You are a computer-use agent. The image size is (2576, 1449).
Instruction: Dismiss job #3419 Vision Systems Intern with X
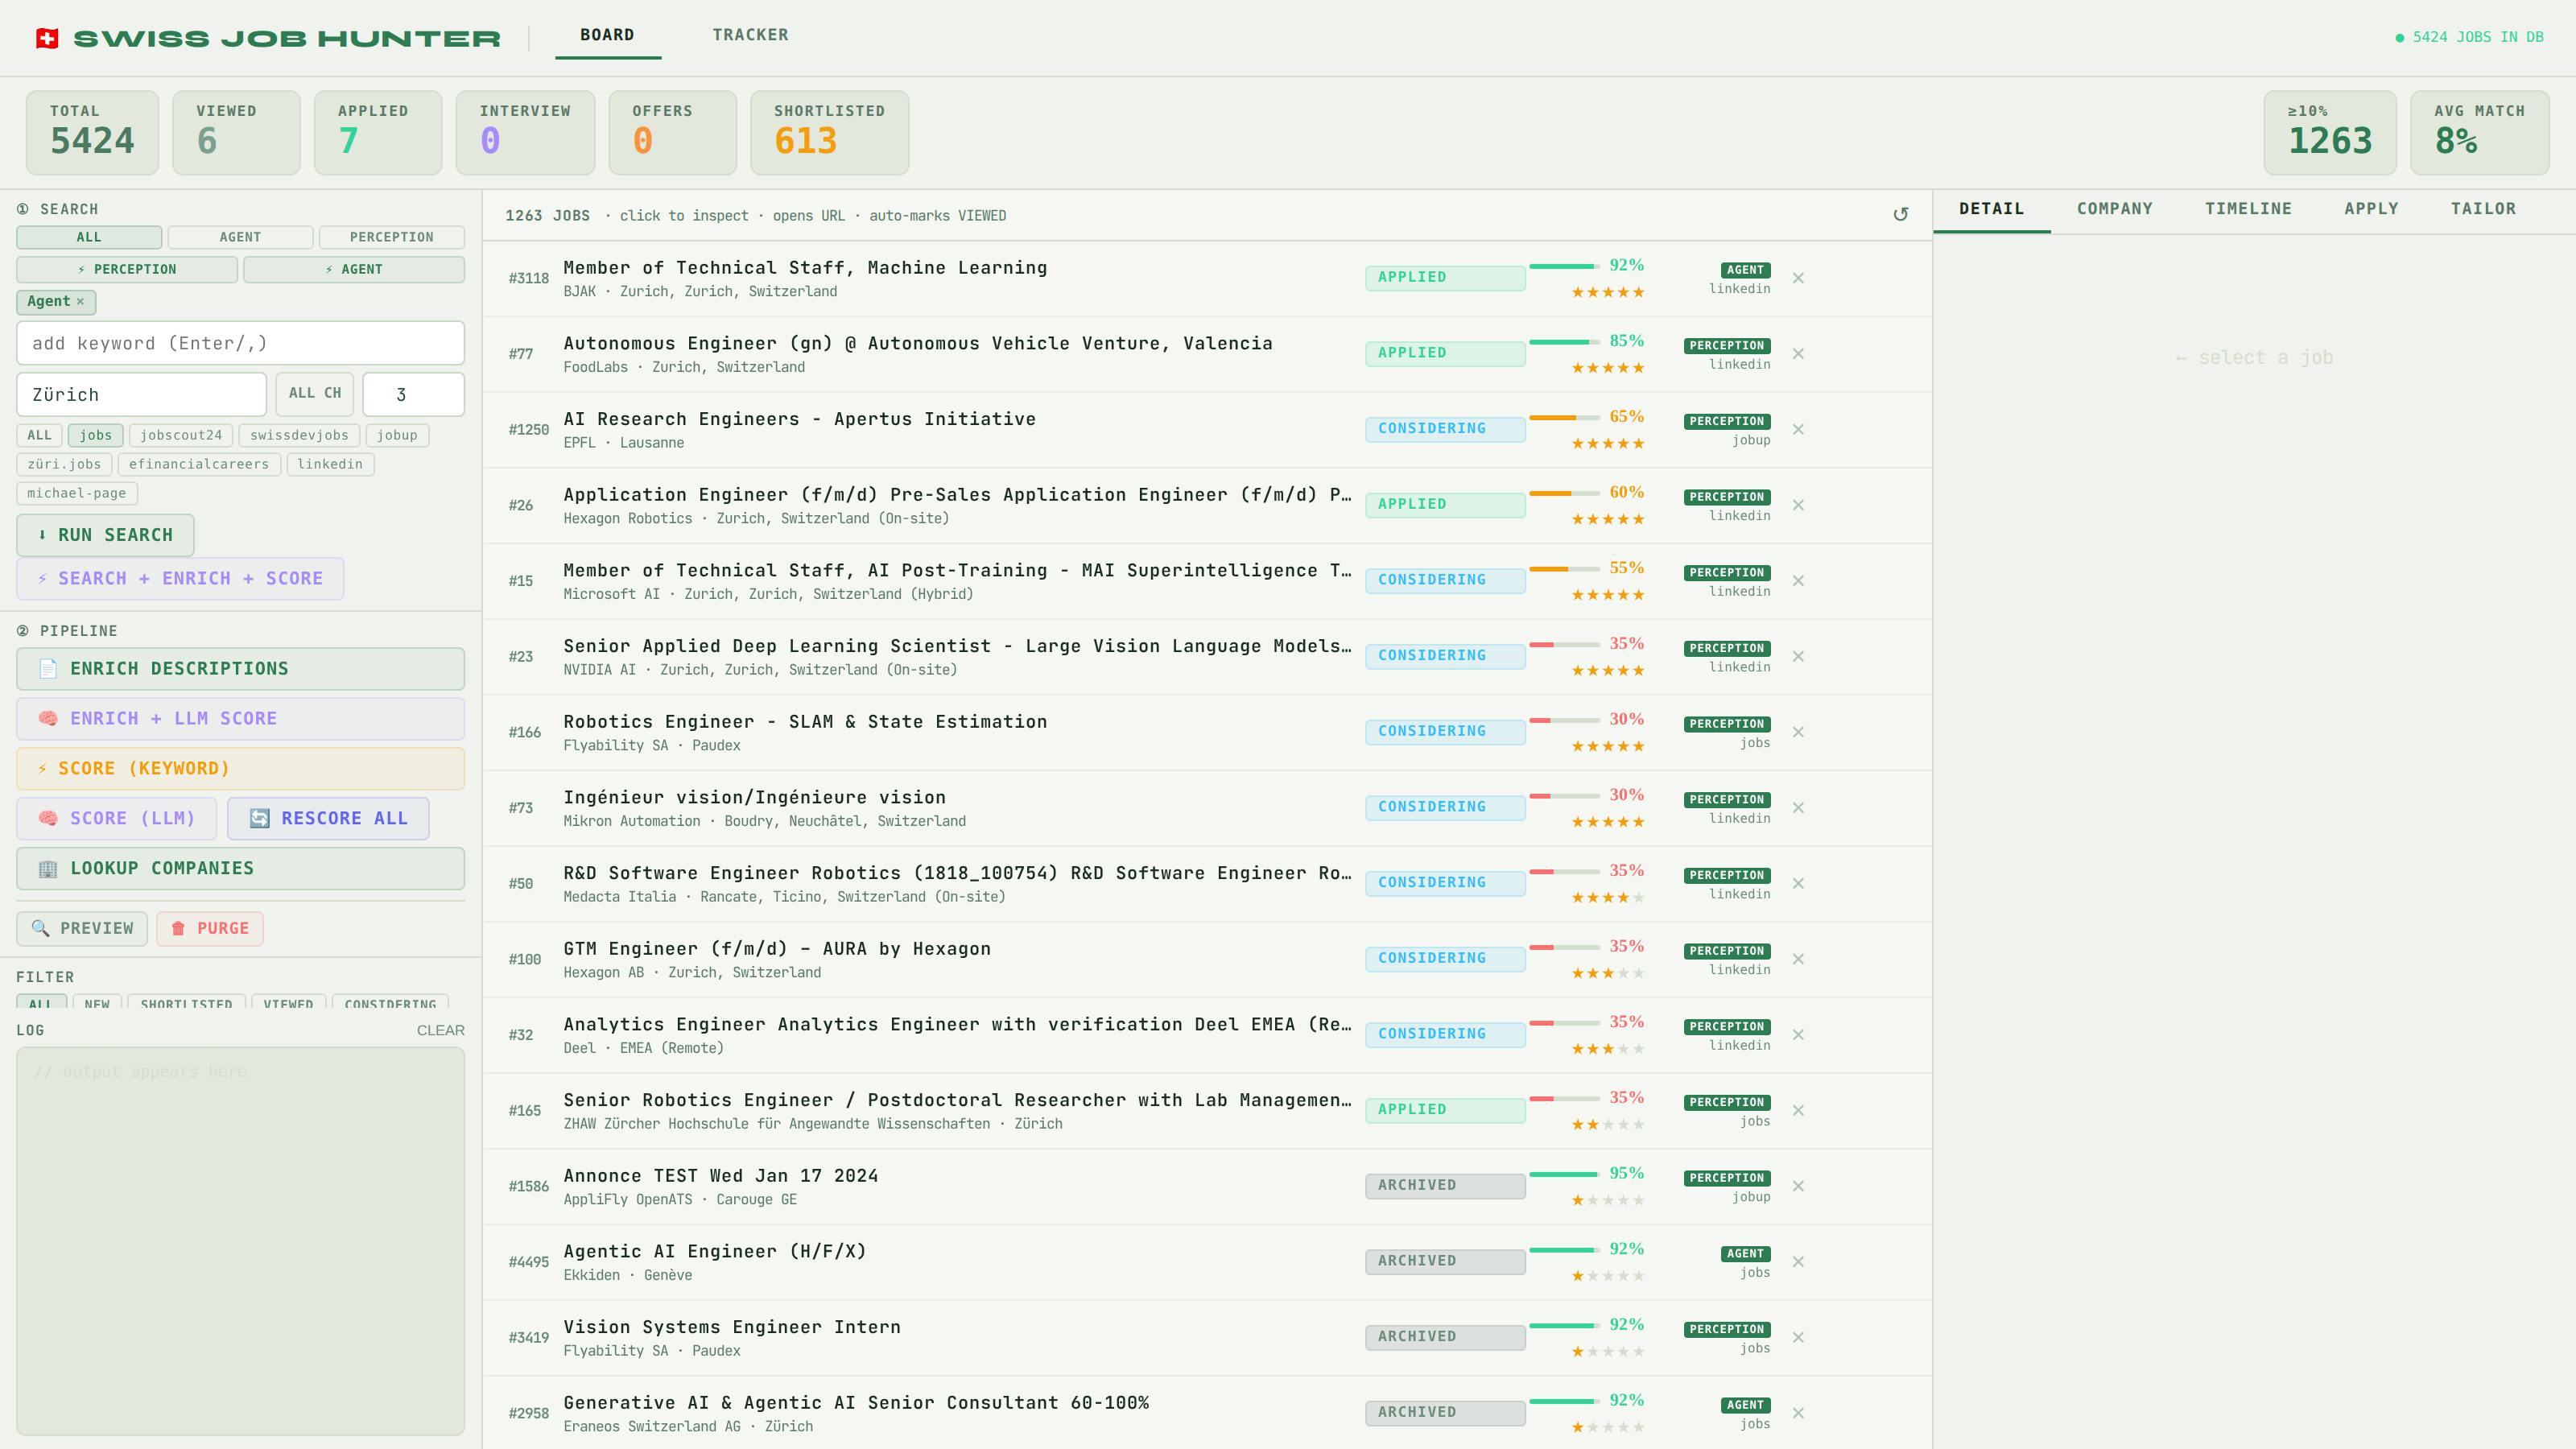[x=1798, y=1338]
